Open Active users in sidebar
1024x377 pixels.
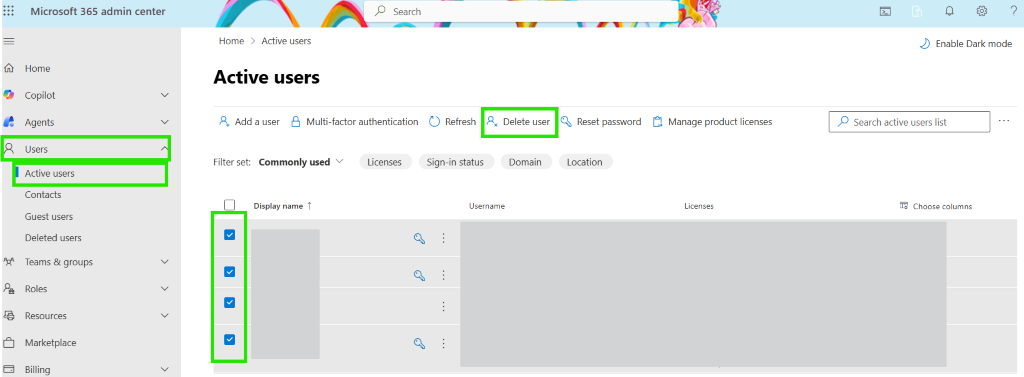tap(50, 174)
